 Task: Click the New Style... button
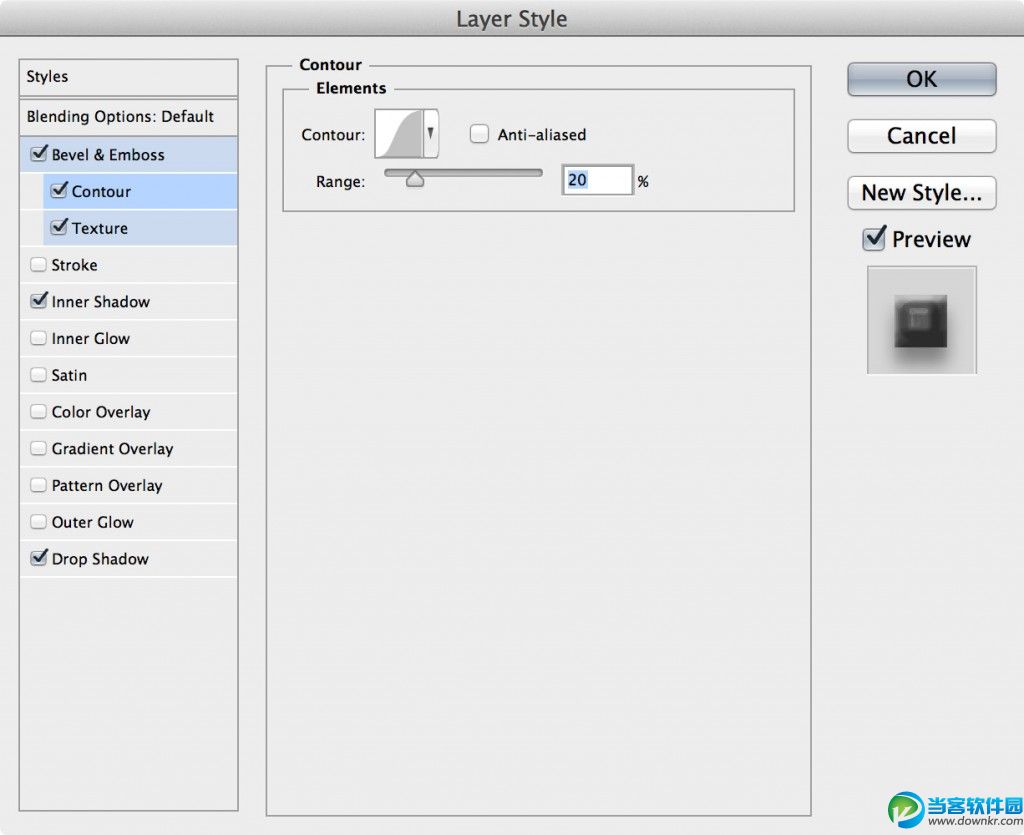pyautogui.click(x=921, y=193)
